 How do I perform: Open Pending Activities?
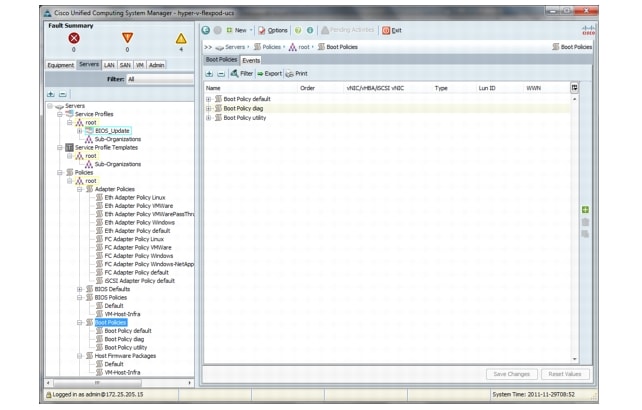click(348, 30)
